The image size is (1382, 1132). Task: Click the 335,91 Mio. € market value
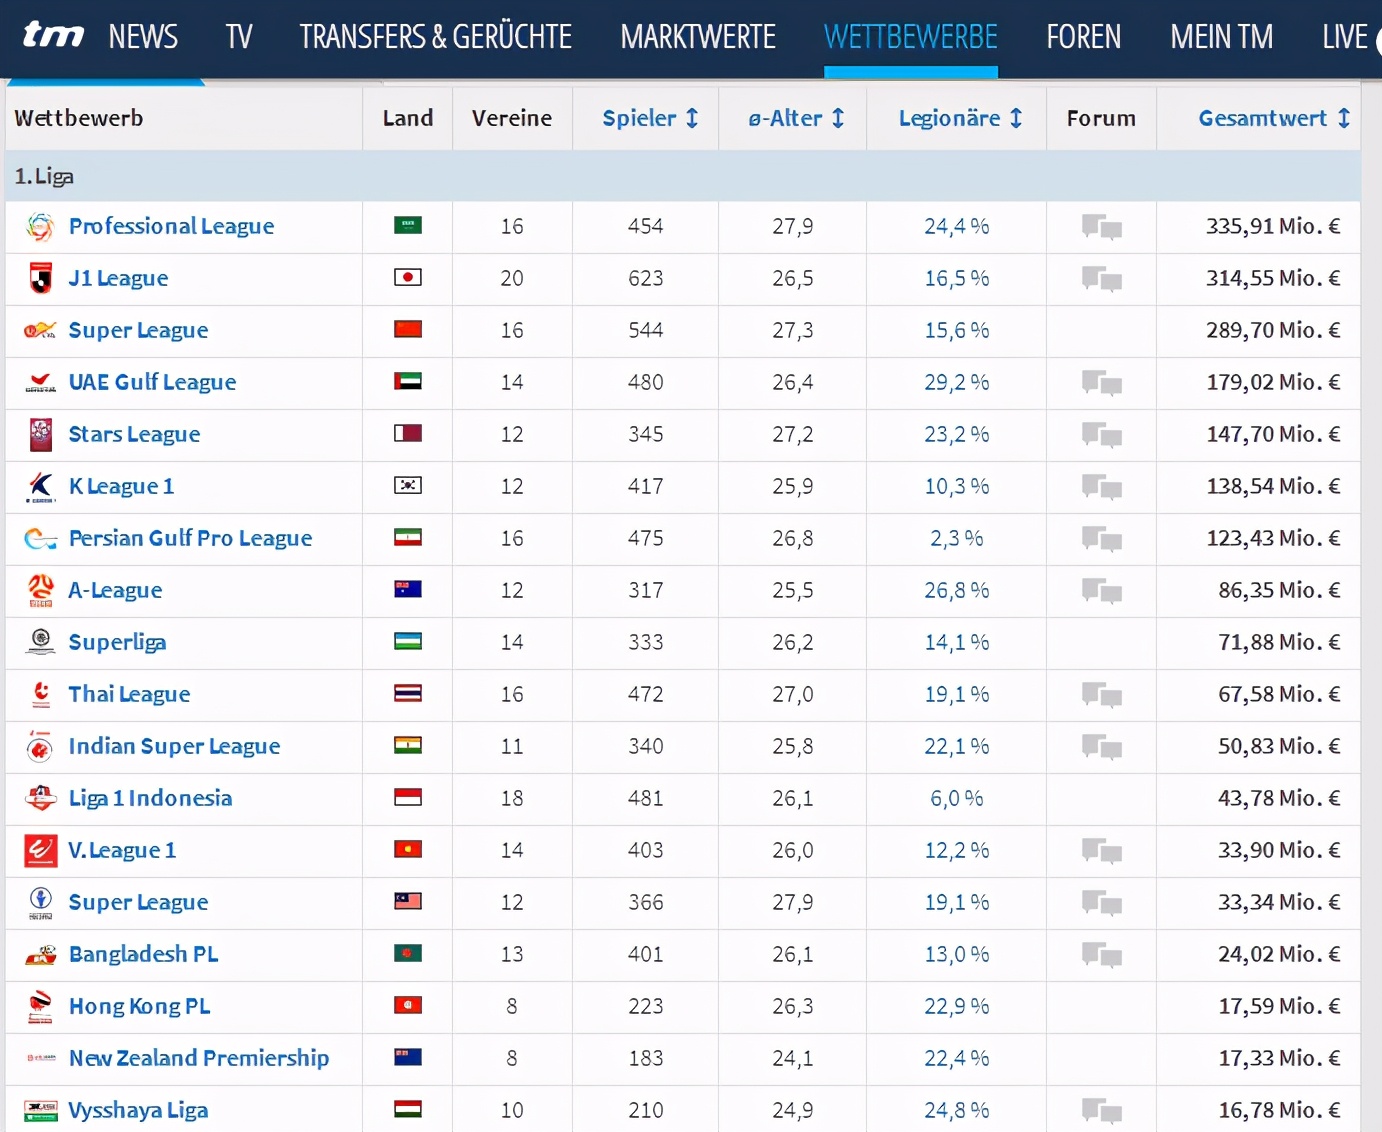pyautogui.click(x=1273, y=227)
